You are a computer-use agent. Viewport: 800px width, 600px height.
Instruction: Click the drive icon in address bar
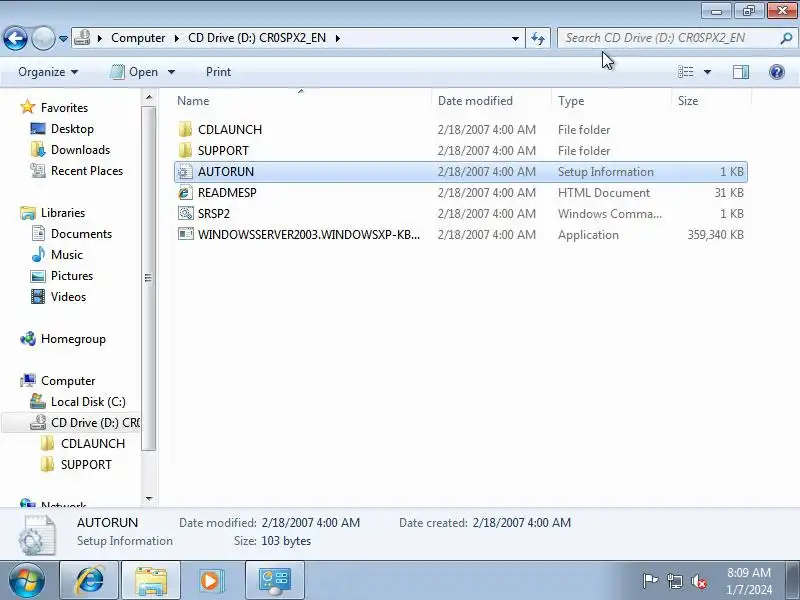pos(83,38)
